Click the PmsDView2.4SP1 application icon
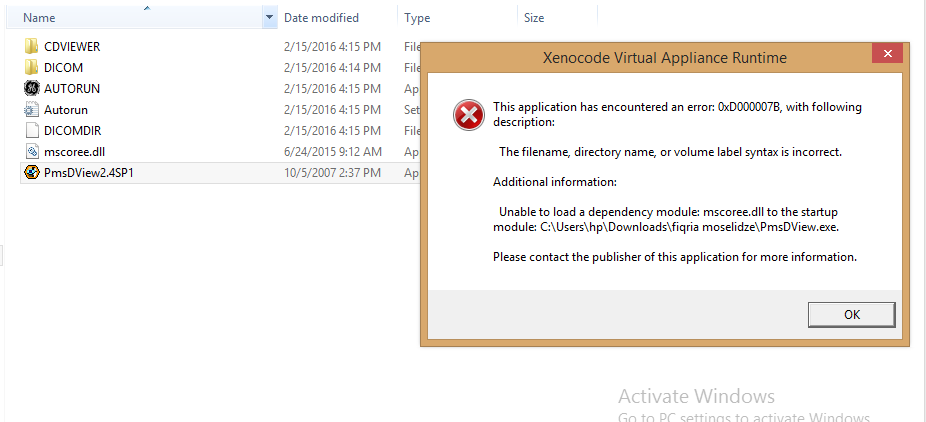926x422 pixels. 31,172
